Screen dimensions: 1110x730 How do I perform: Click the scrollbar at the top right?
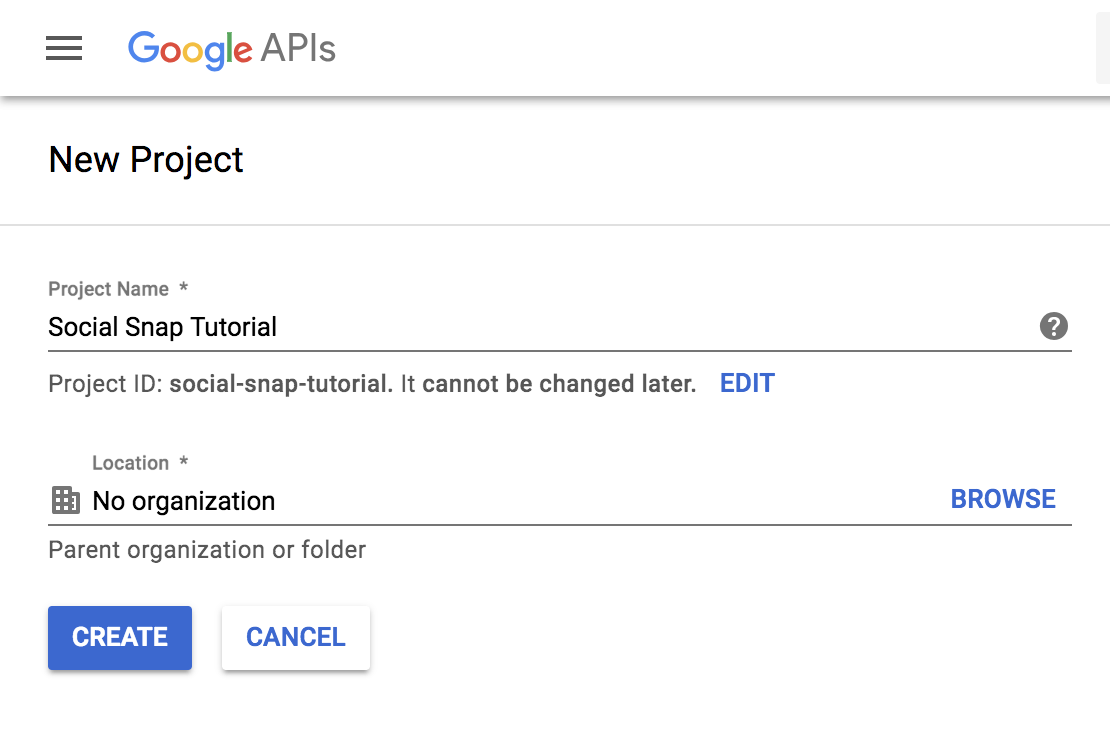pyautogui.click(x=1104, y=45)
